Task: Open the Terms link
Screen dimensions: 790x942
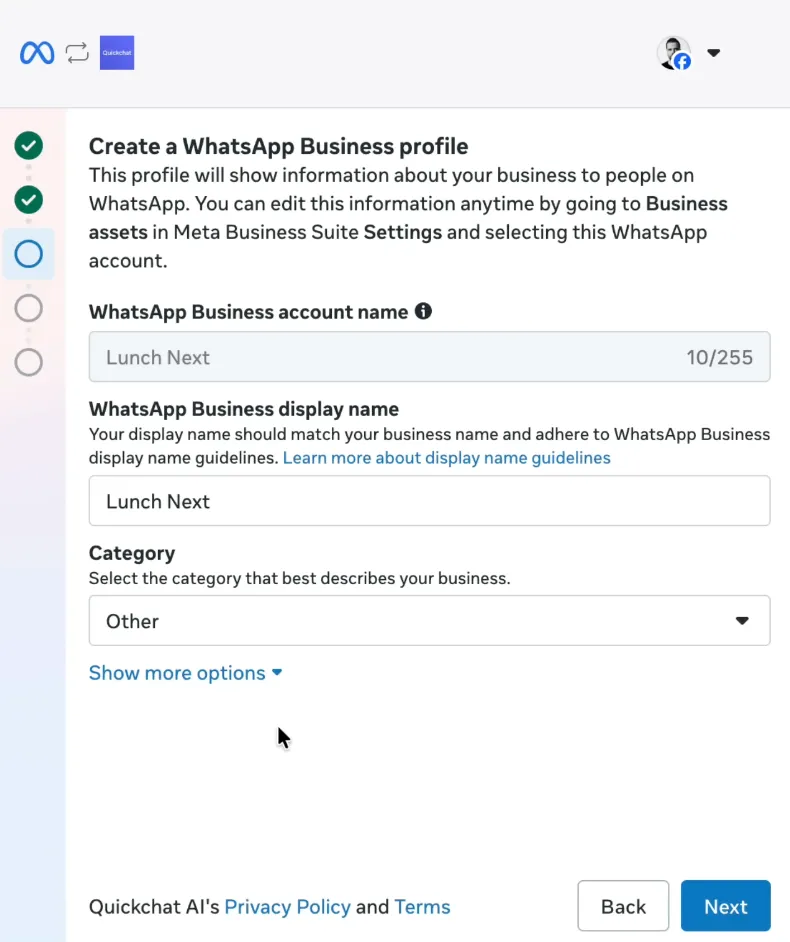Action: (x=422, y=907)
